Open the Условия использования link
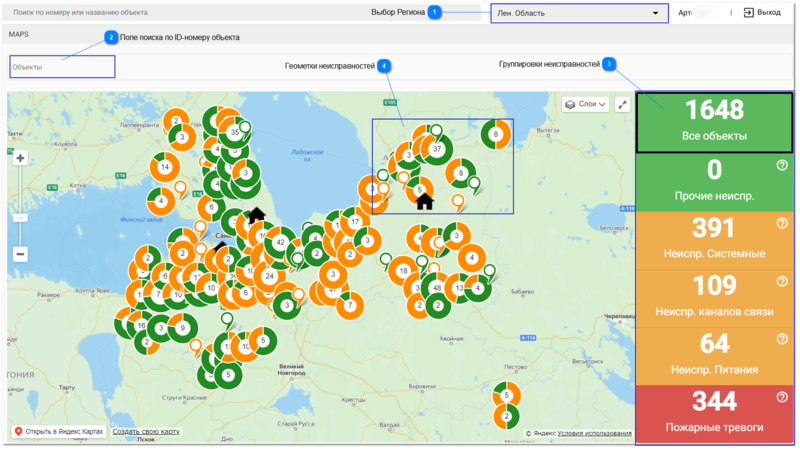Screen dimensions: 800x451 tap(594, 433)
